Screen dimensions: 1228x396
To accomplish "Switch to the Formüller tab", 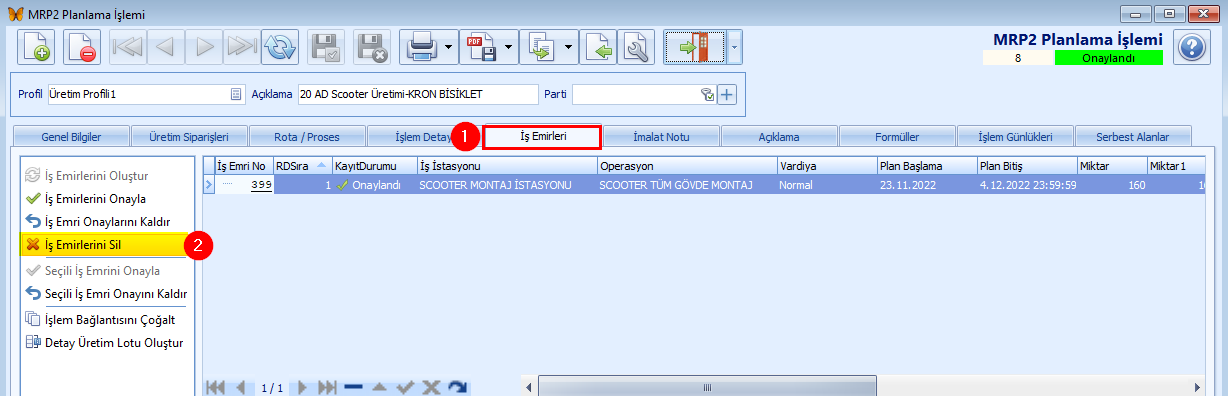I will (897, 136).
